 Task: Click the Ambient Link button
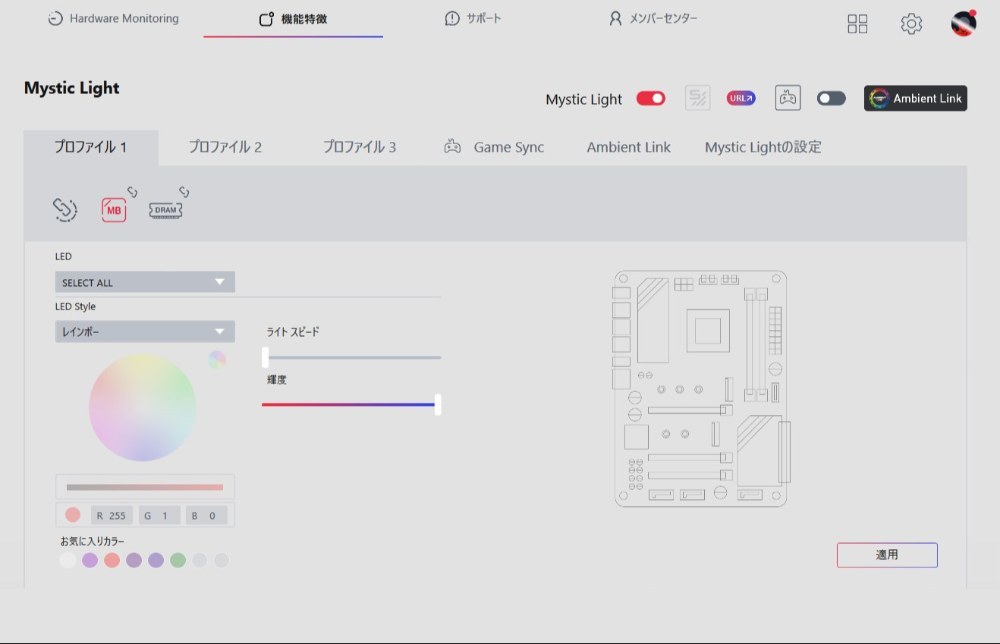click(x=915, y=98)
